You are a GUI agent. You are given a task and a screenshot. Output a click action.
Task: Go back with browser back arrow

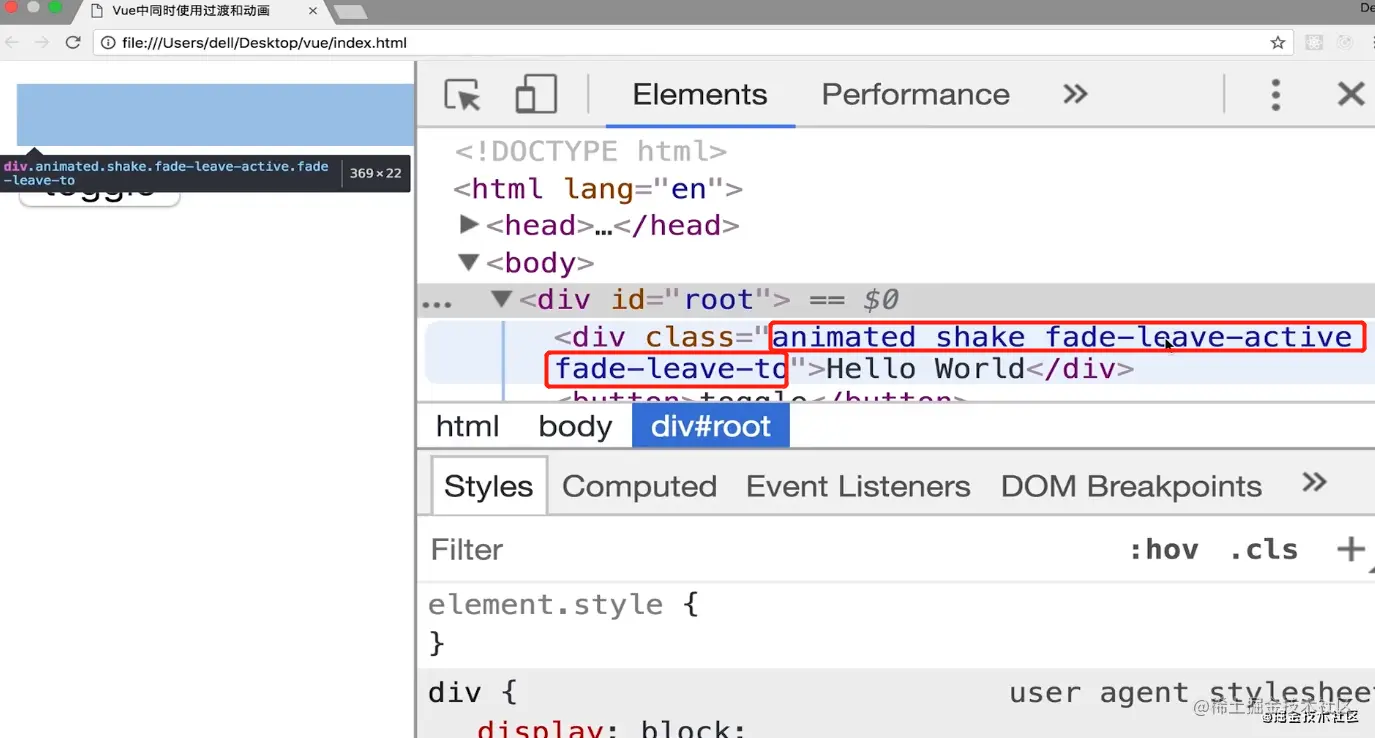click(12, 42)
